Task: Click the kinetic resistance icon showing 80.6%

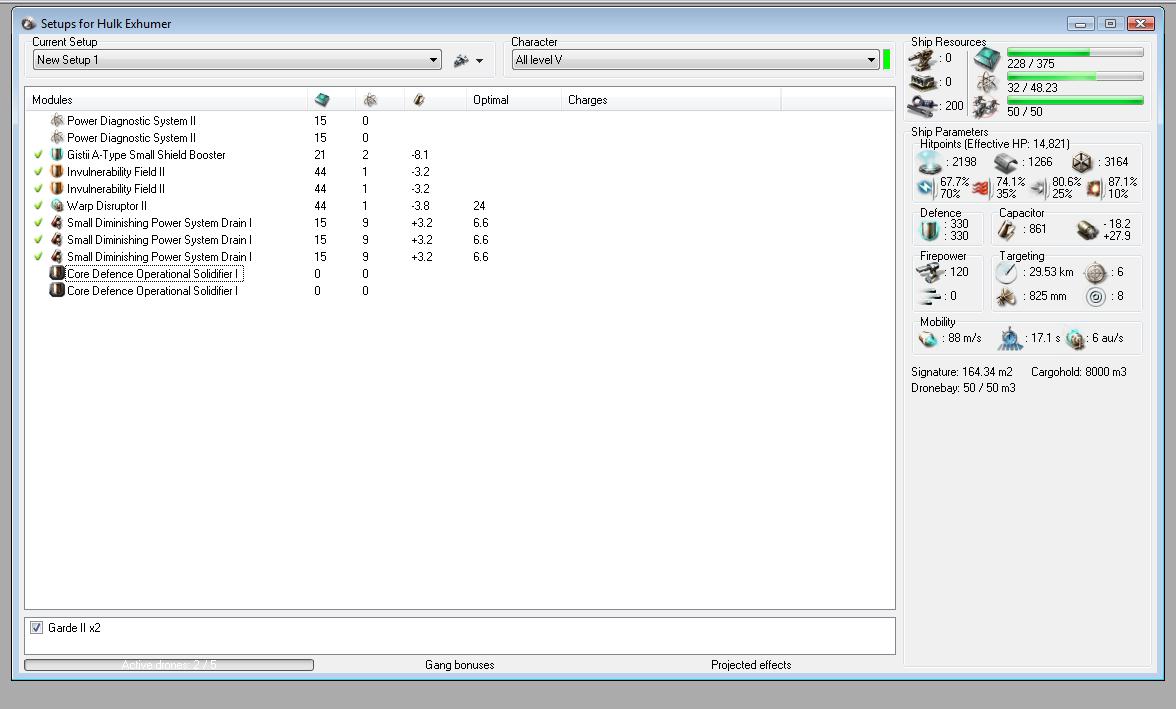Action: pos(1038,188)
